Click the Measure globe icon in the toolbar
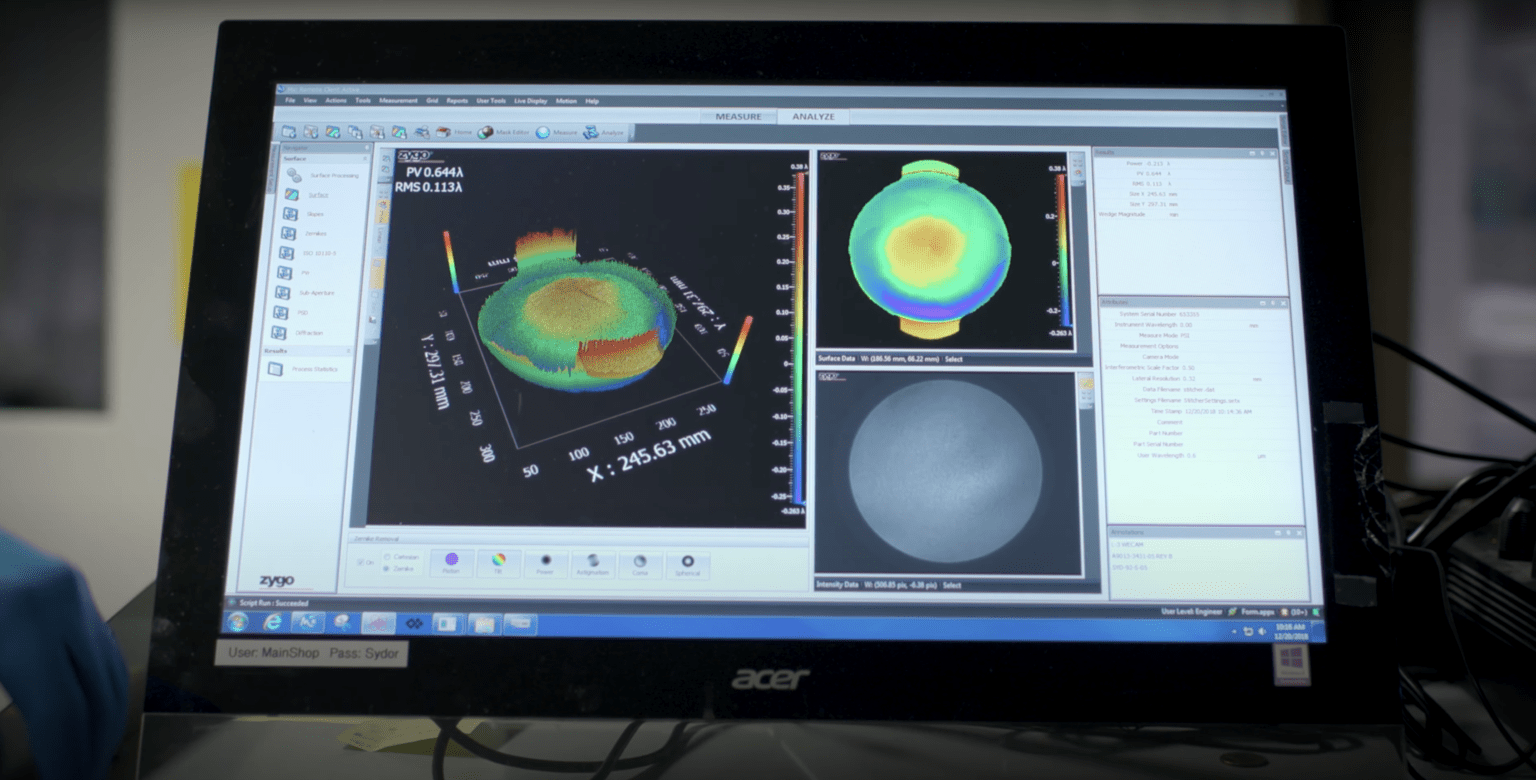The height and width of the screenshot is (780, 1536). [543, 132]
